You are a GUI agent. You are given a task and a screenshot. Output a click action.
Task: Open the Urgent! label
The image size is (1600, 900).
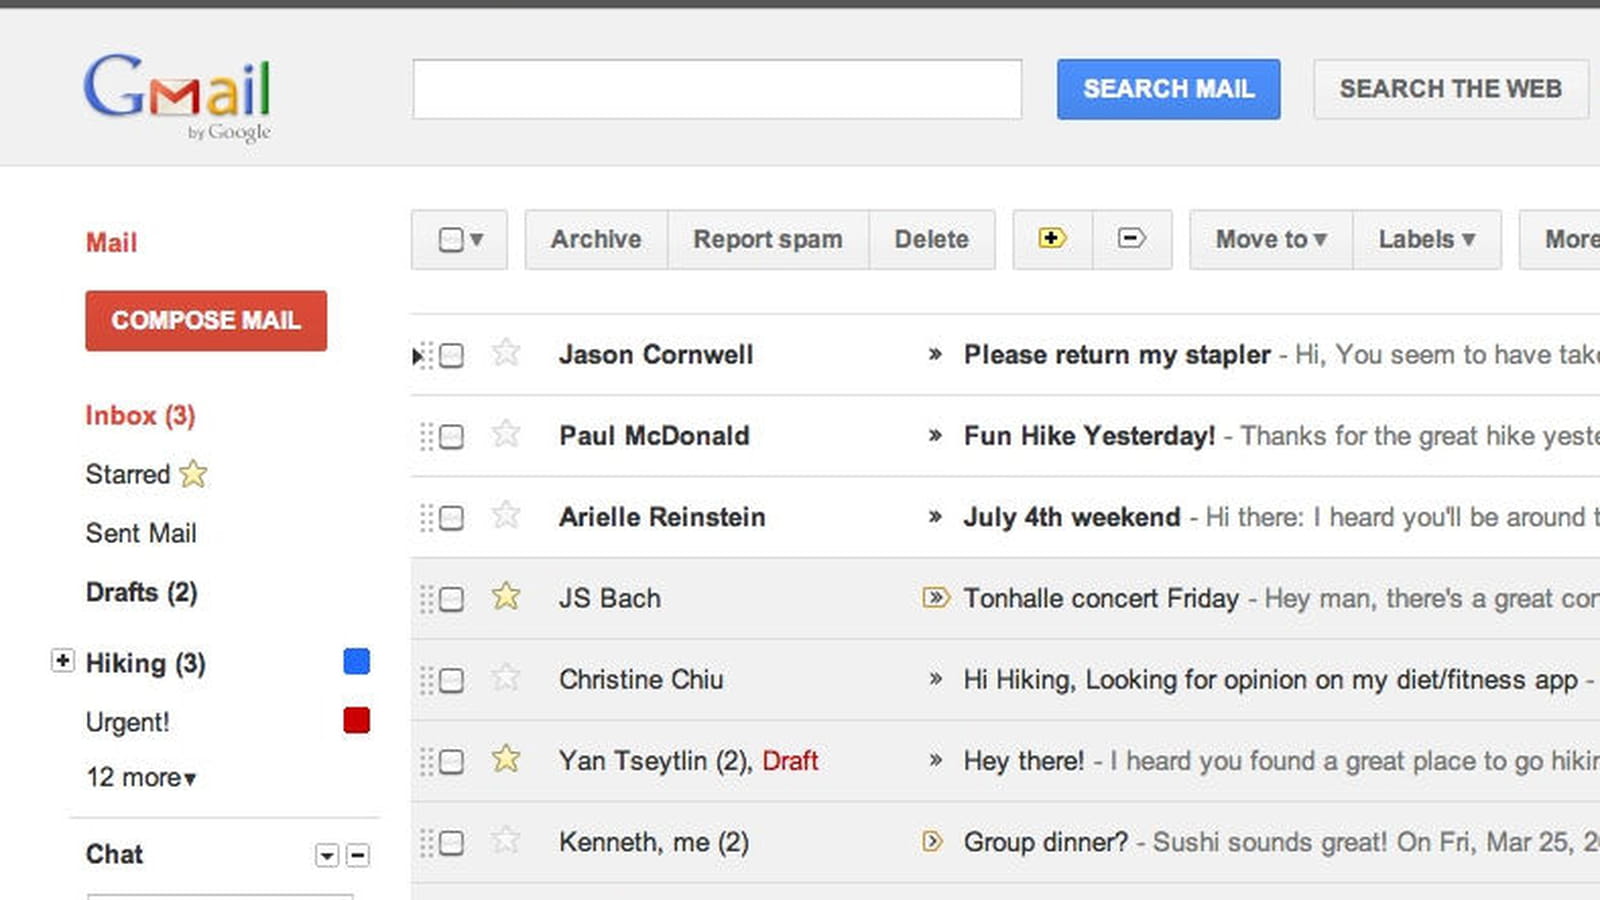click(128, 722)
